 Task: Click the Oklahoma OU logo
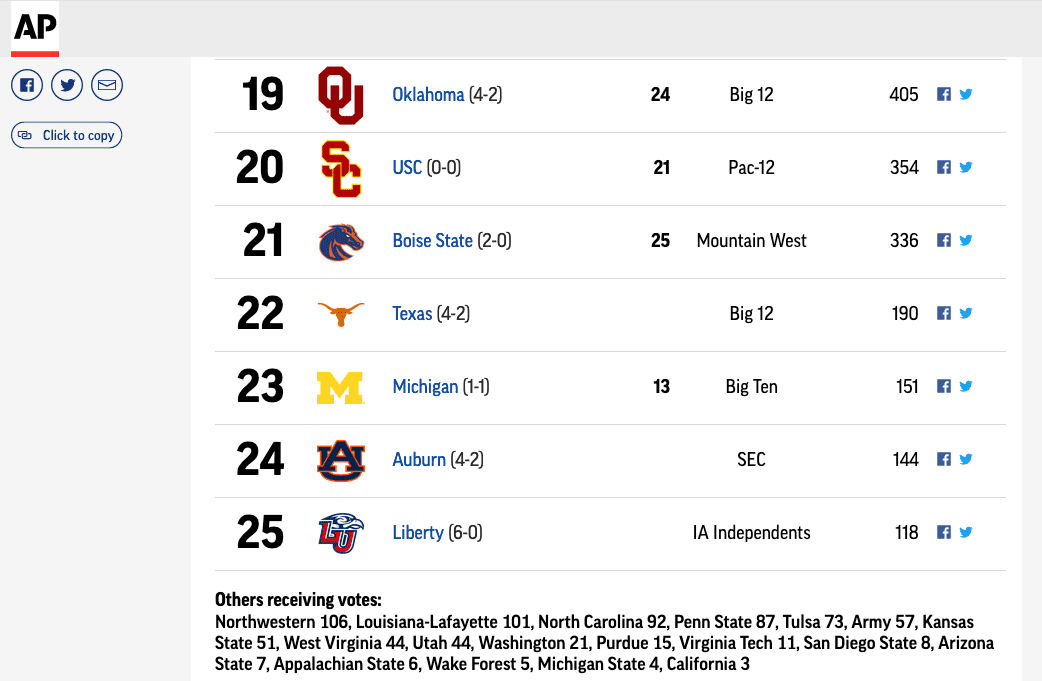tap(341, 95)
